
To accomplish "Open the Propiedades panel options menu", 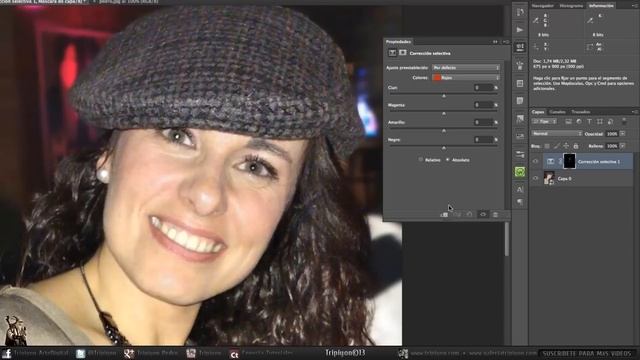I will pyautogui.click(x=506, y=42).
